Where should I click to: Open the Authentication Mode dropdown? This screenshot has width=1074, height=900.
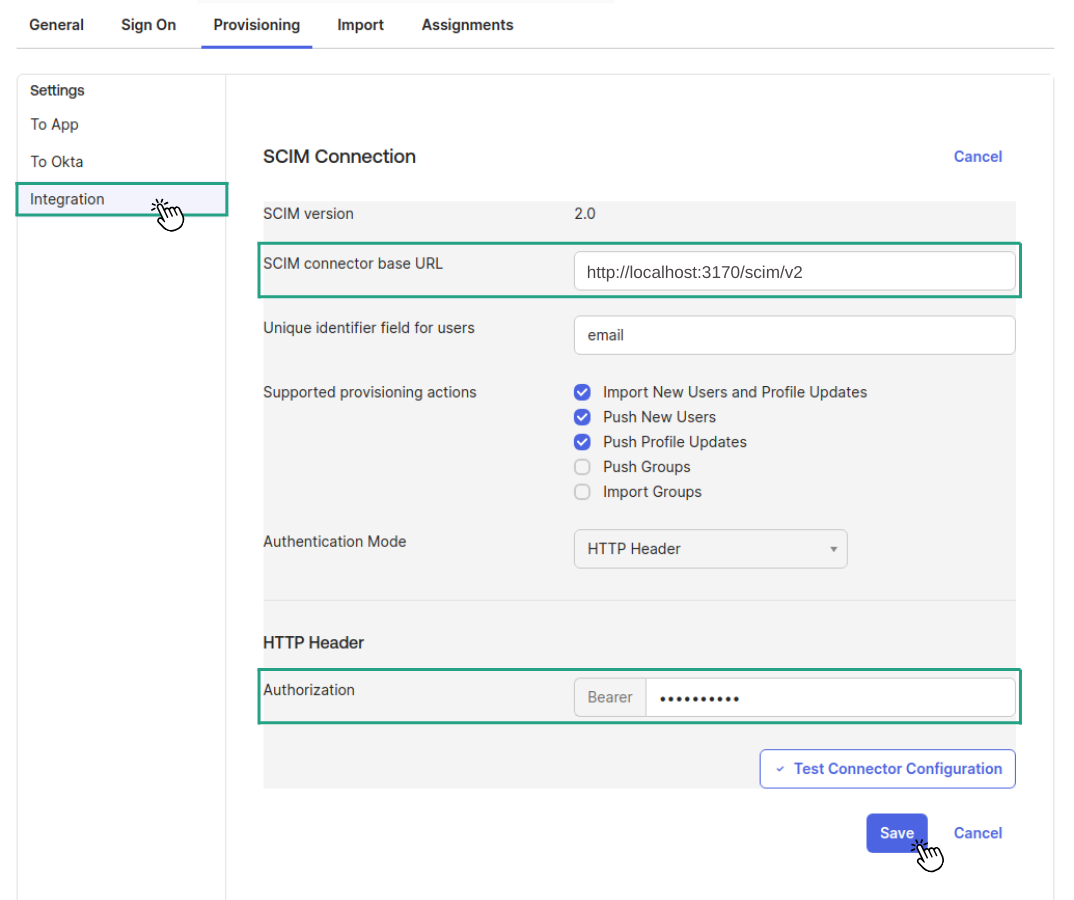(x=710, y=549)
